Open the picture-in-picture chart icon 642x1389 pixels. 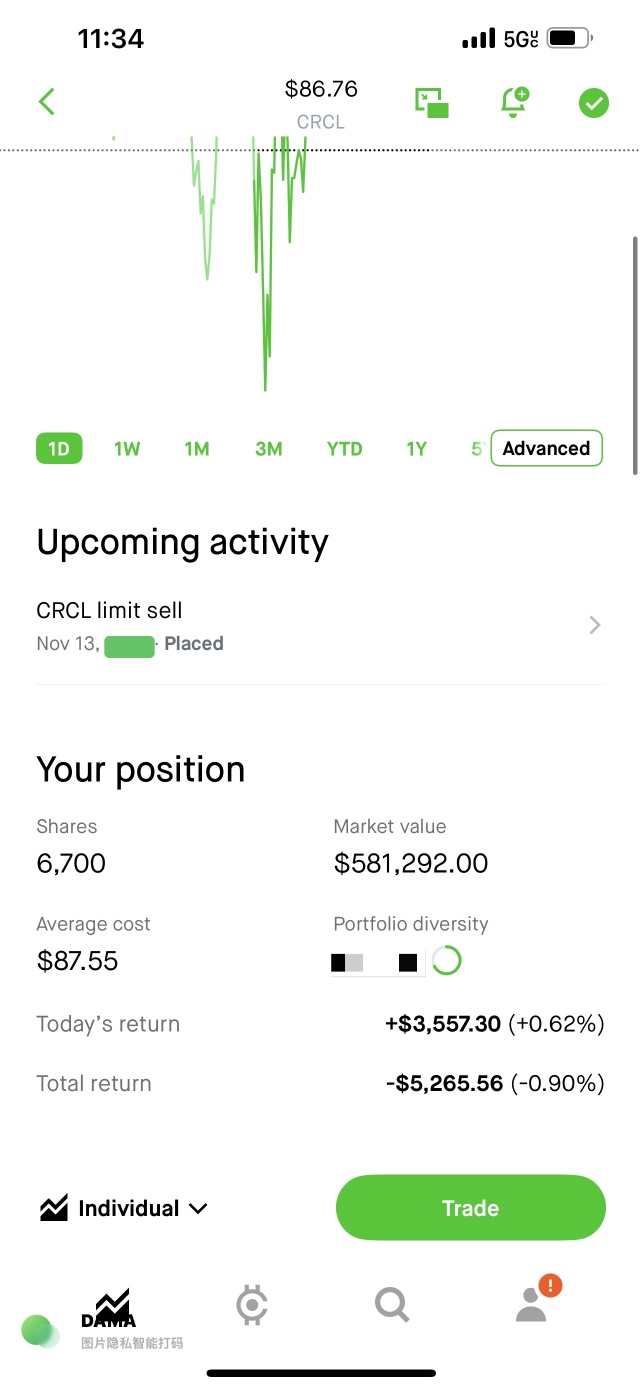click(x=432, y=102)
